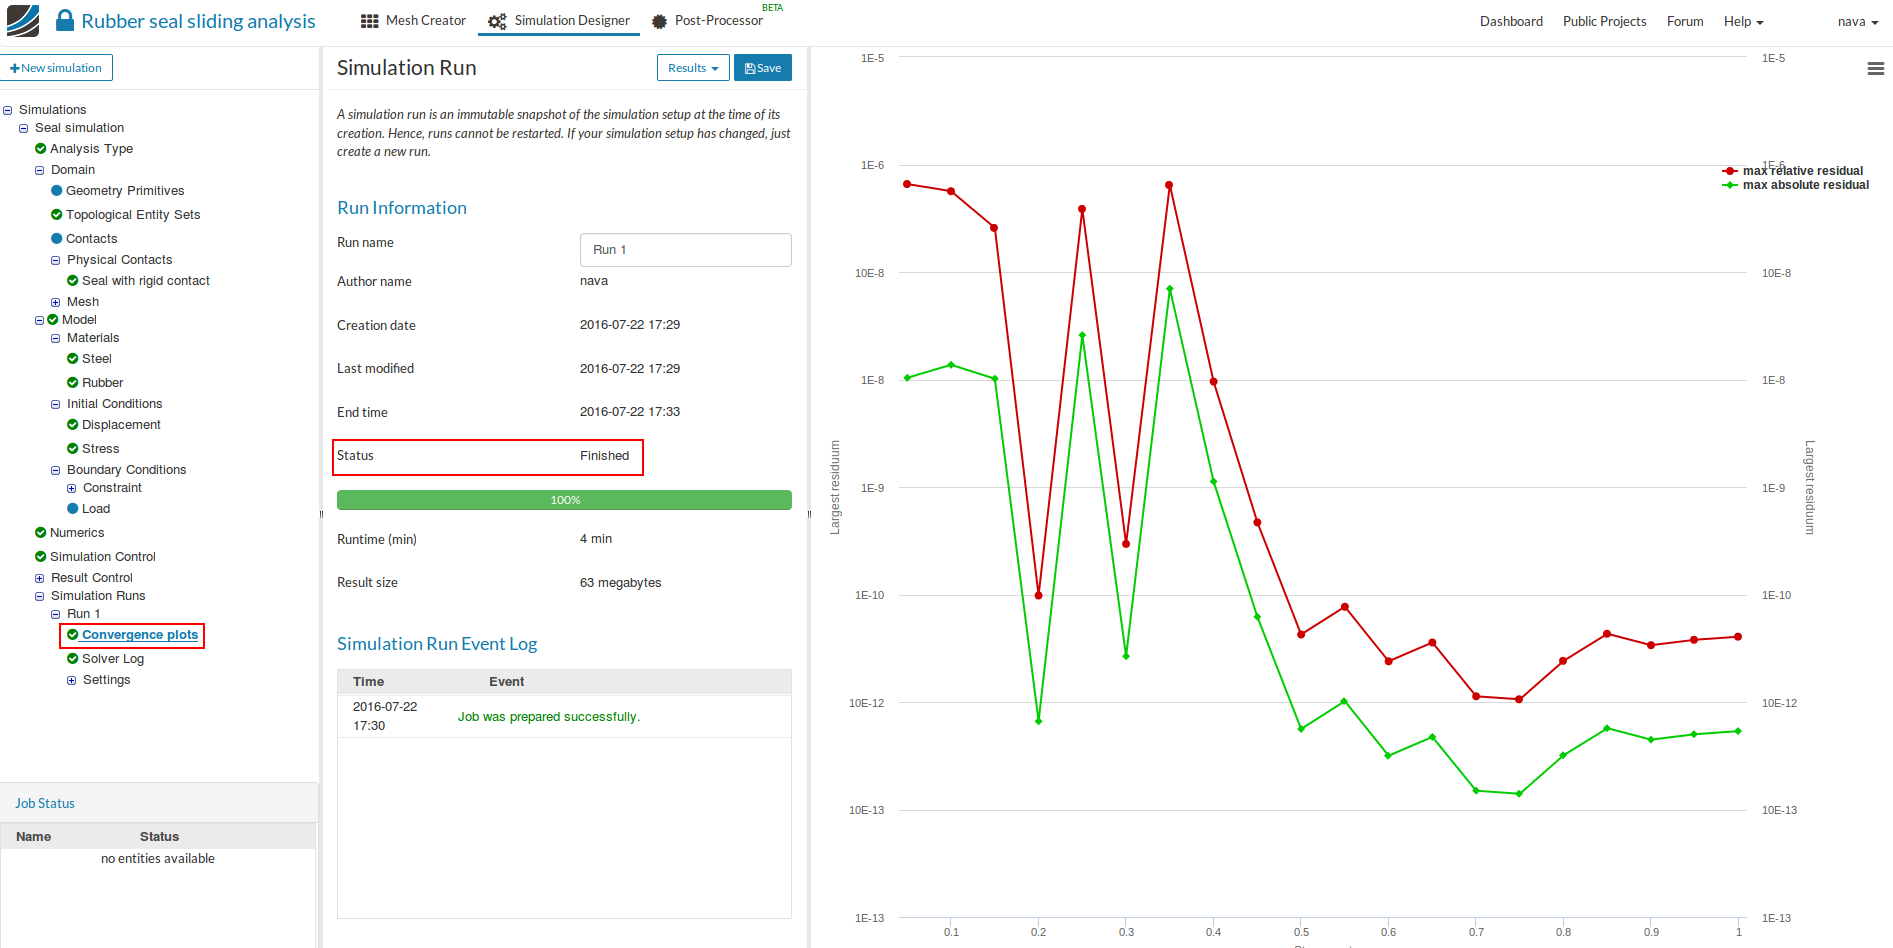
Task: Click the 100% green progress bar
Action: point(564,500)
